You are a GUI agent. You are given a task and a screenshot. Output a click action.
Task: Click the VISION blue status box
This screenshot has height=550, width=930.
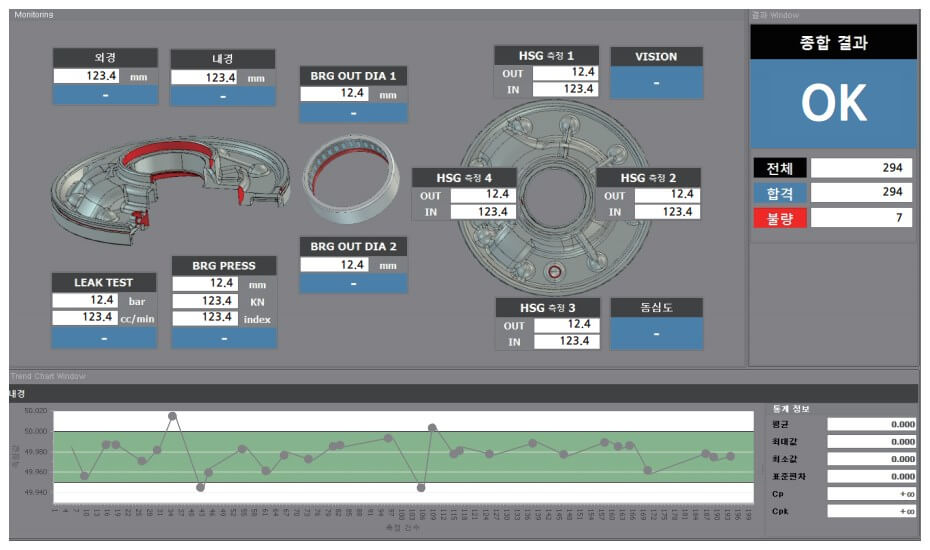coord(655,83)
